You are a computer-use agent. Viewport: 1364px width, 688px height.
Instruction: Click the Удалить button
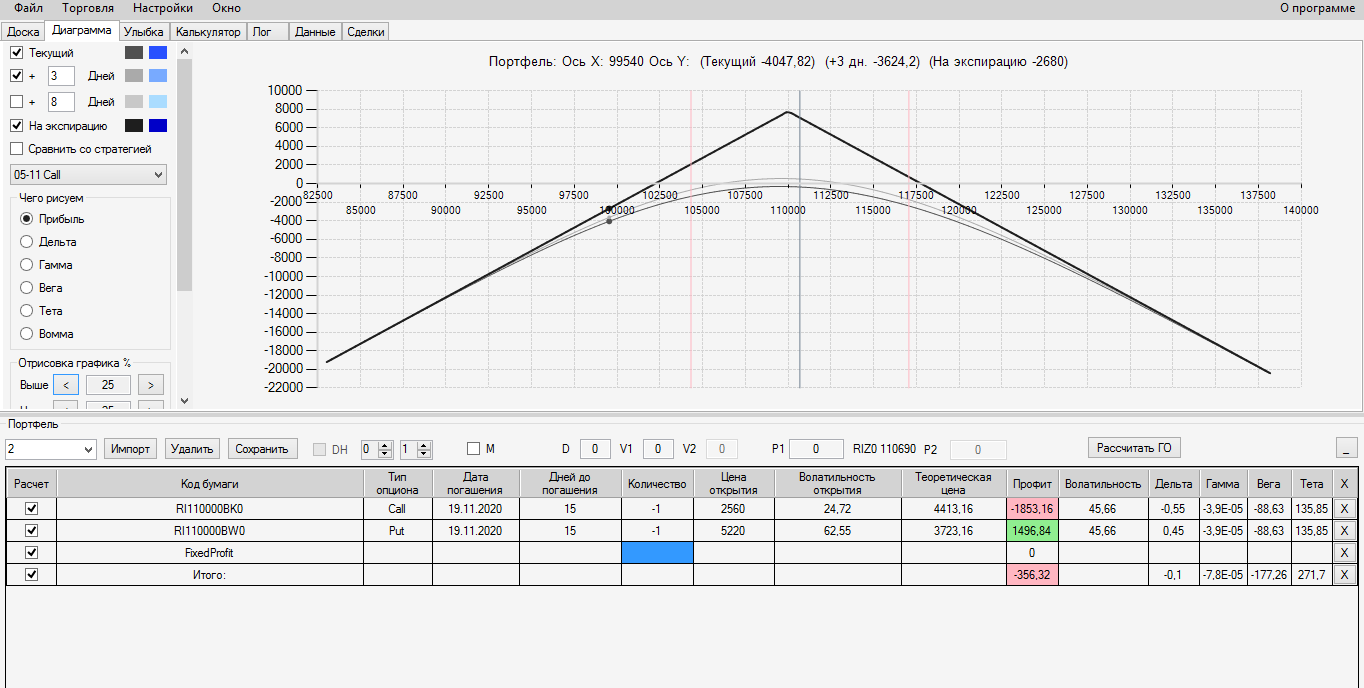click(x=192, y=449)
